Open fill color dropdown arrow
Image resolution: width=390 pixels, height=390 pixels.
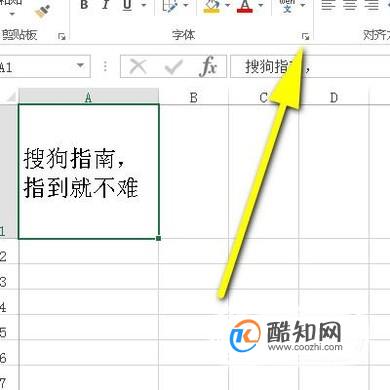[x=227, y=5]
